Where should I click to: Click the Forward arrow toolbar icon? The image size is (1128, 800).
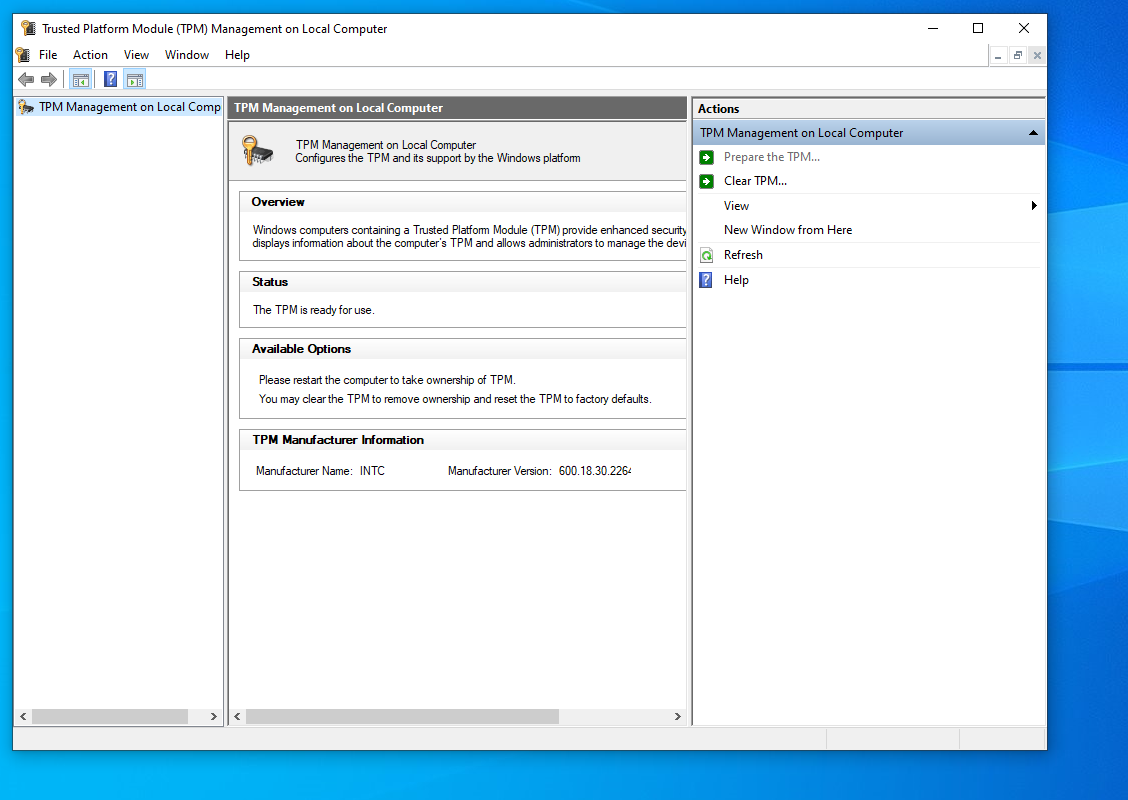pos(49,79)
